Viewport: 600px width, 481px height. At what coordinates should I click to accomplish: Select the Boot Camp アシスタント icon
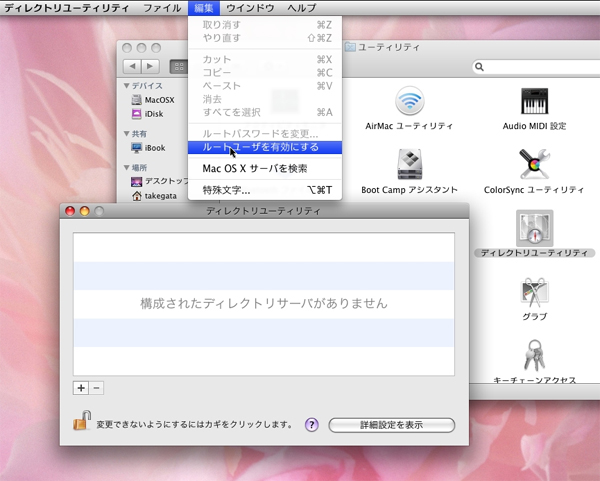pyautogui.click(x=409, y=164)
